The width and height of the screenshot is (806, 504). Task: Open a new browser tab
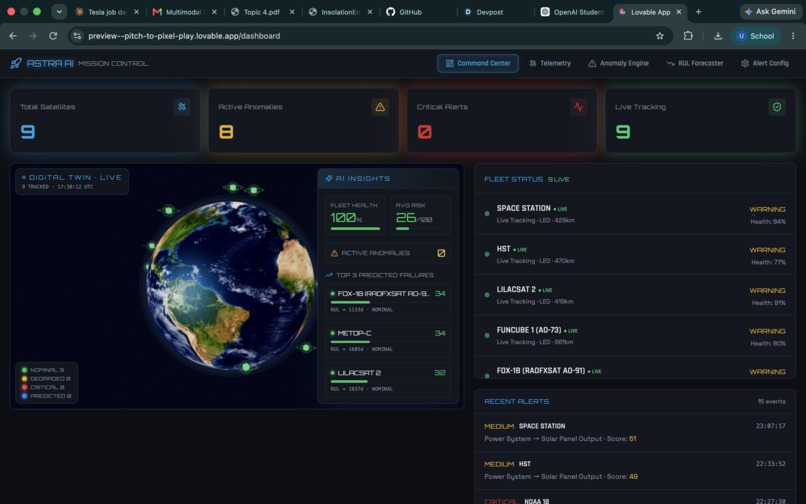click(698, 12)
